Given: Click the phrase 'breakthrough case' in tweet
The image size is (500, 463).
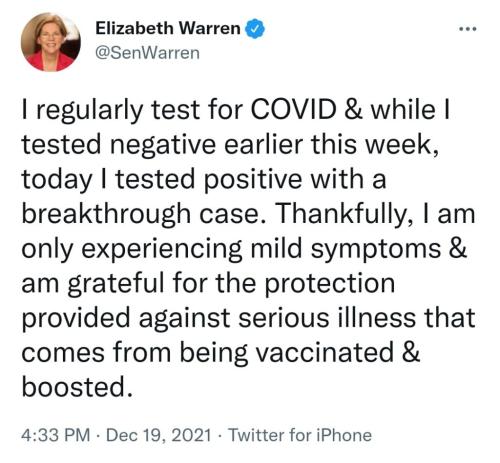Looking at the screenshot, I should pos(145,215).
